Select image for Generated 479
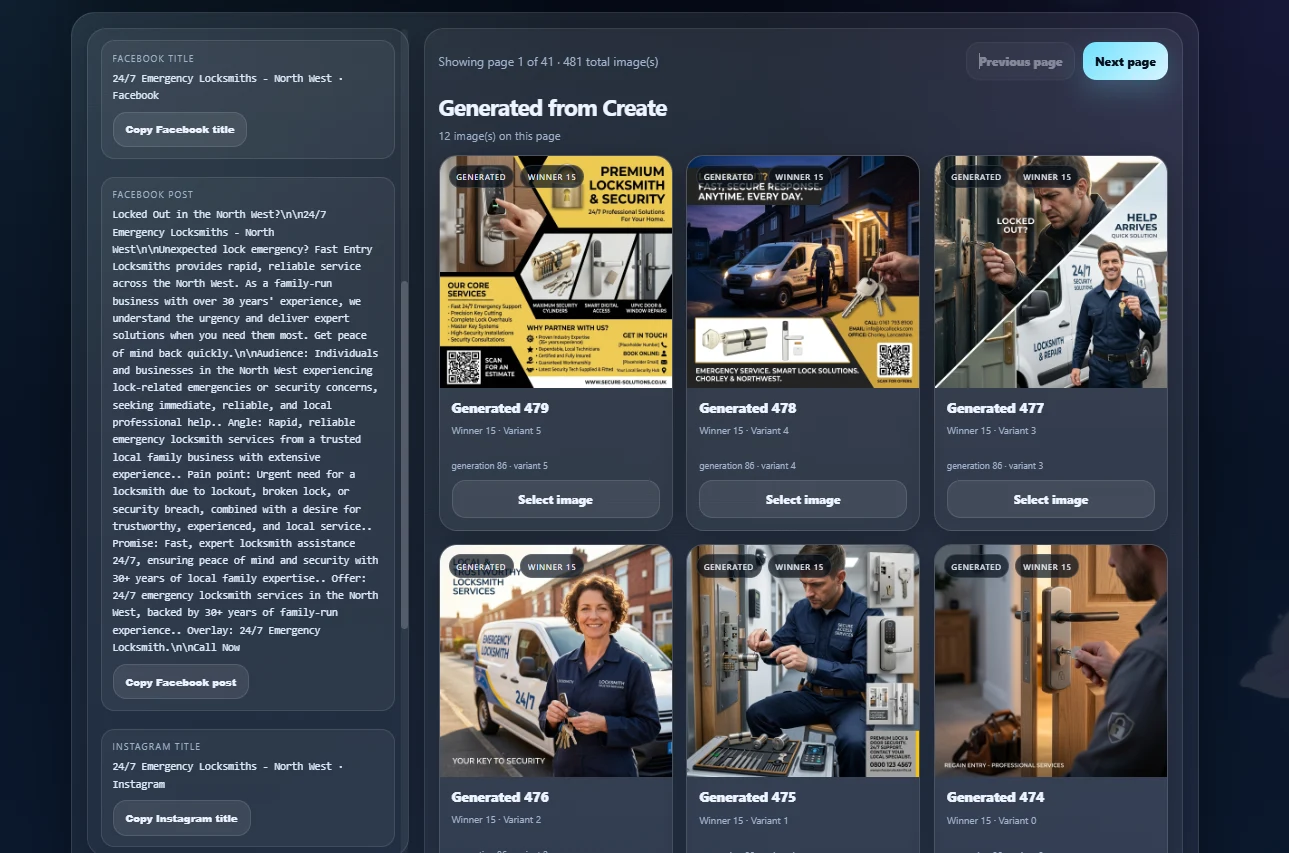Viewport: 1289px width, 853px height. (x=555, y=499)
